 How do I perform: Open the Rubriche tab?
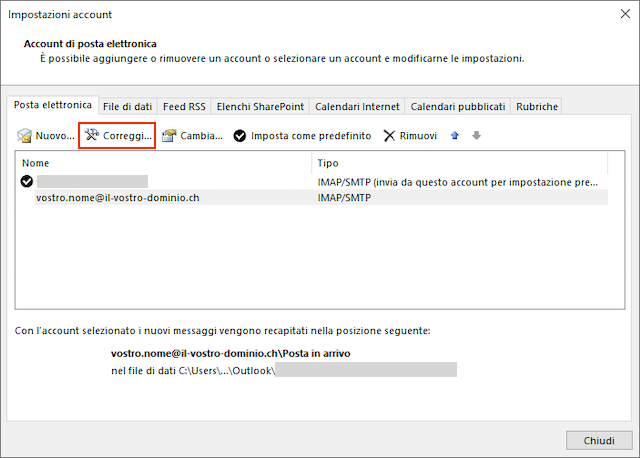click(x=537, y=107)
